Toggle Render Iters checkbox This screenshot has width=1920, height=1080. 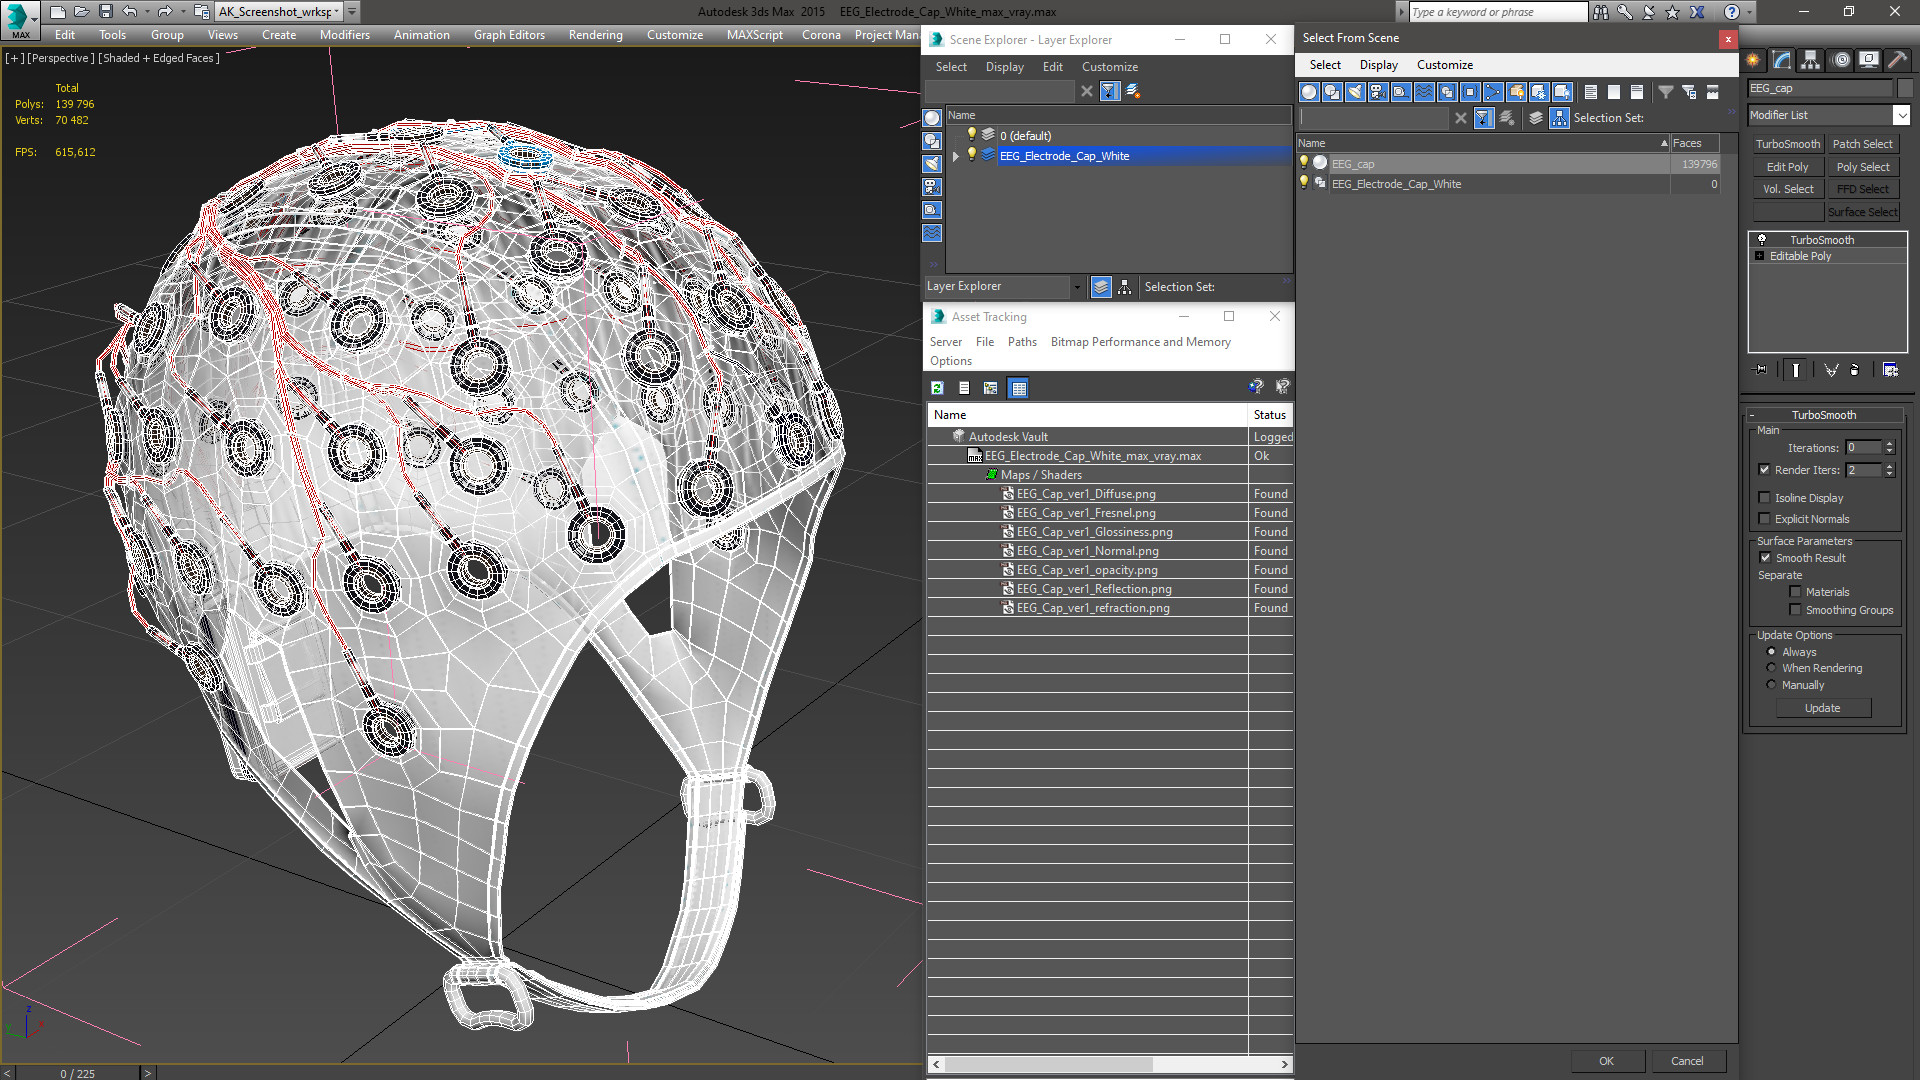(x=1764, y=470)
